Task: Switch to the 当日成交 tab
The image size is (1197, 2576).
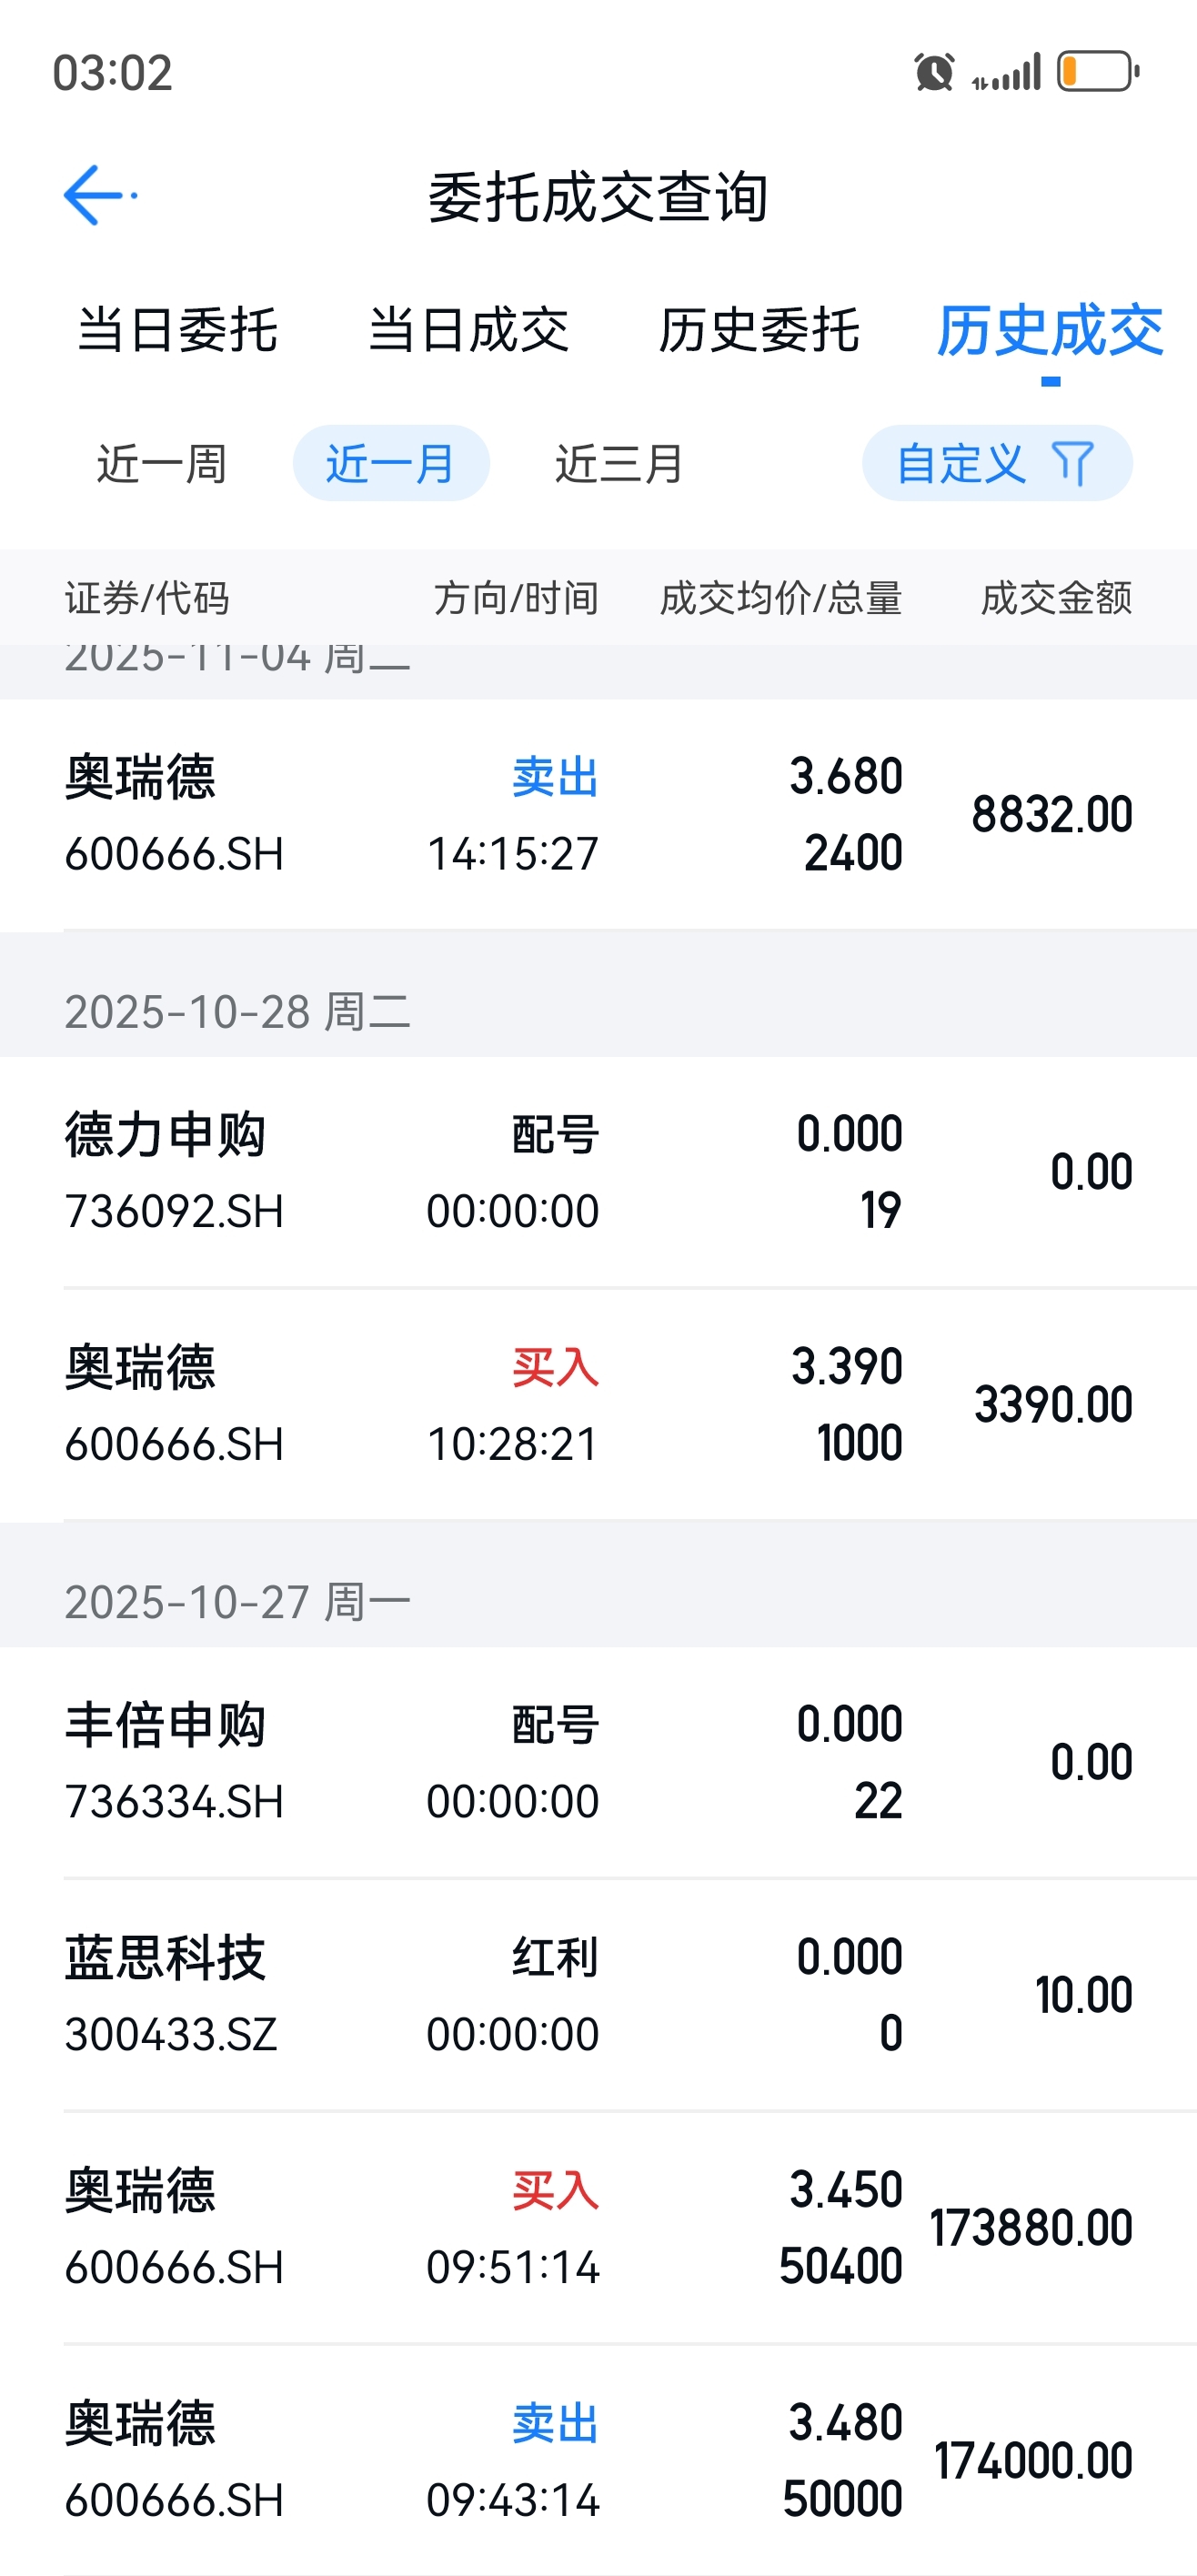Action: click(x=468, y=331)
